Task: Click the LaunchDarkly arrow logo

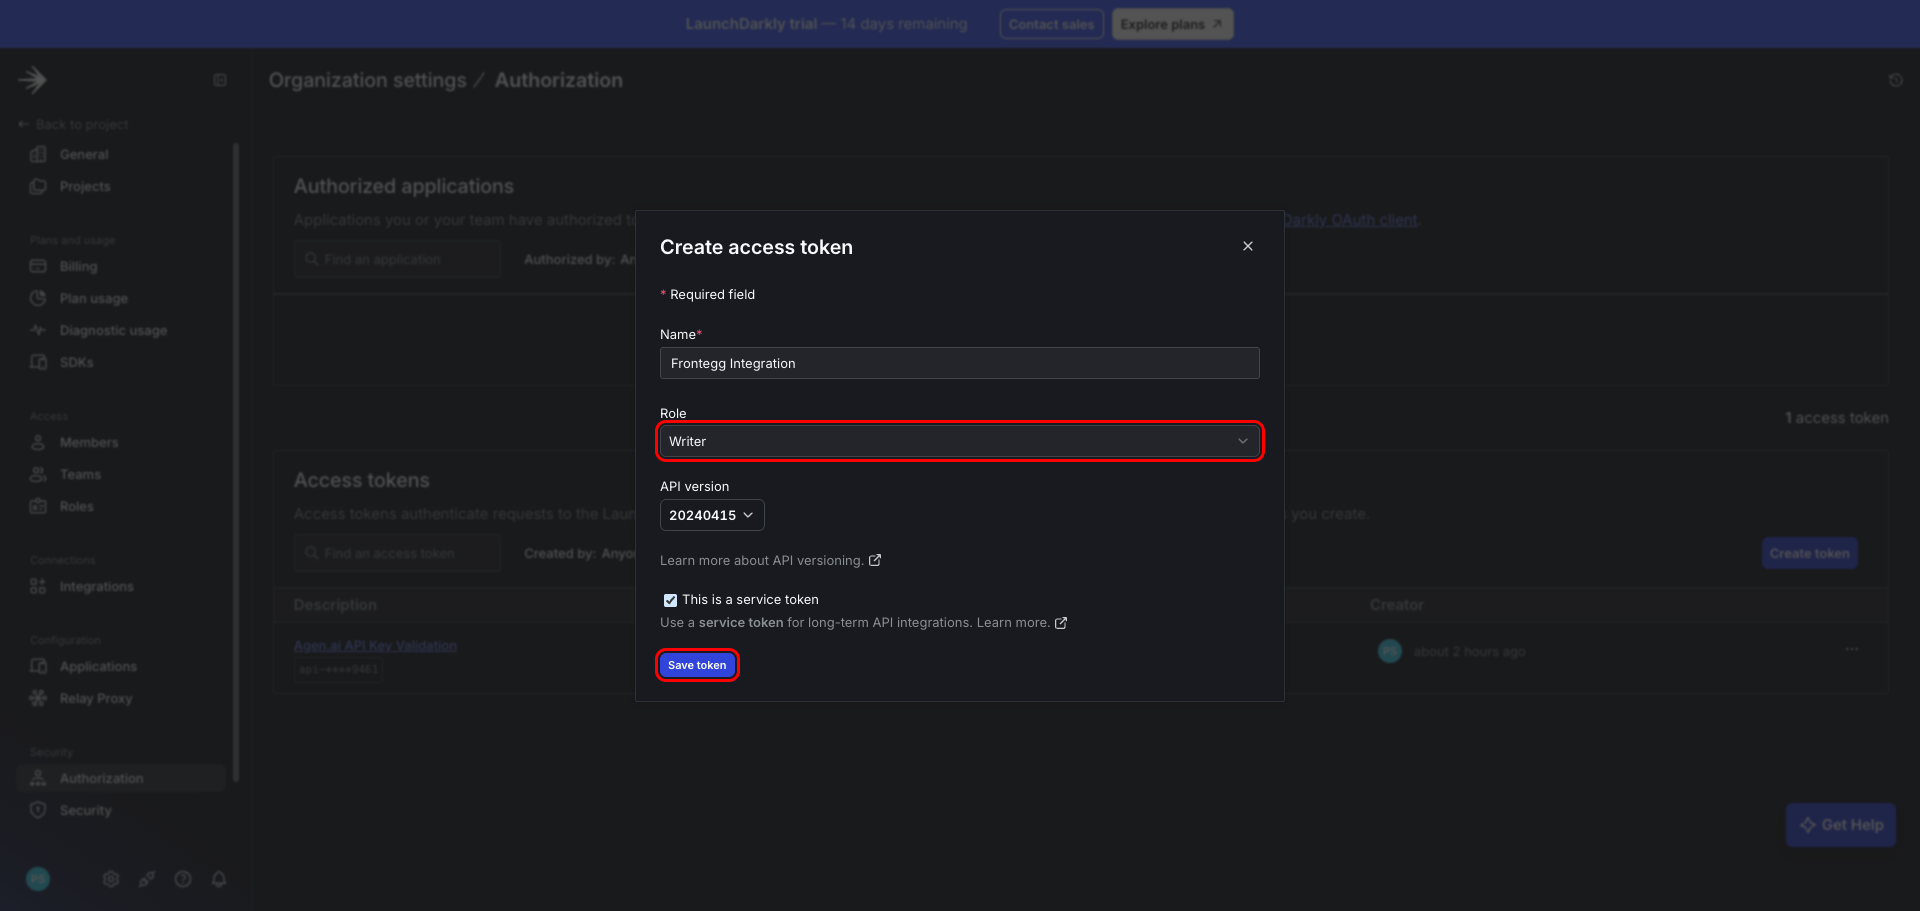Action: coord(33,80)
